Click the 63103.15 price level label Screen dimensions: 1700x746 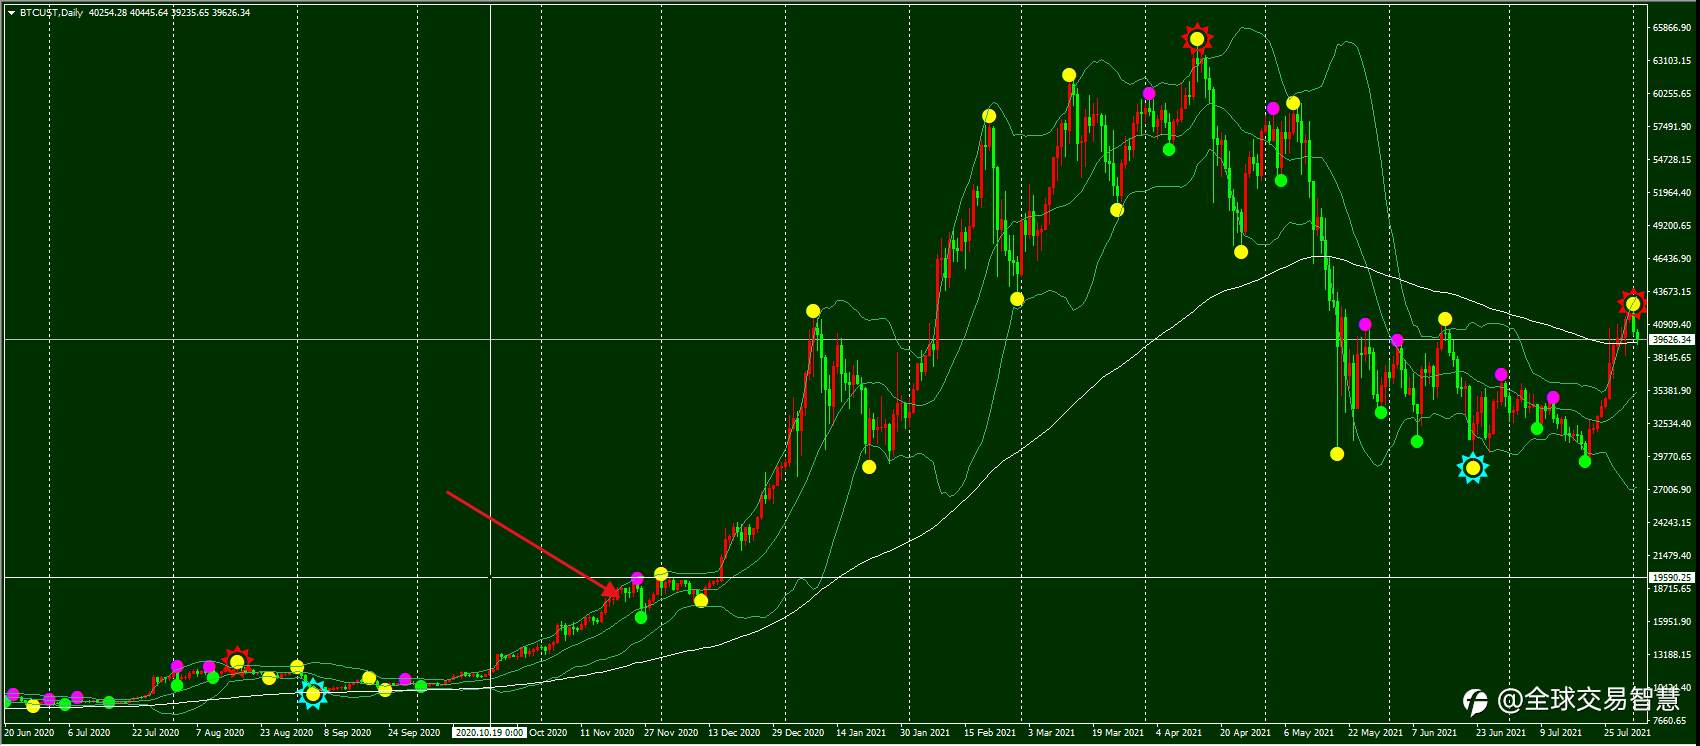[x=1671, y=61]
